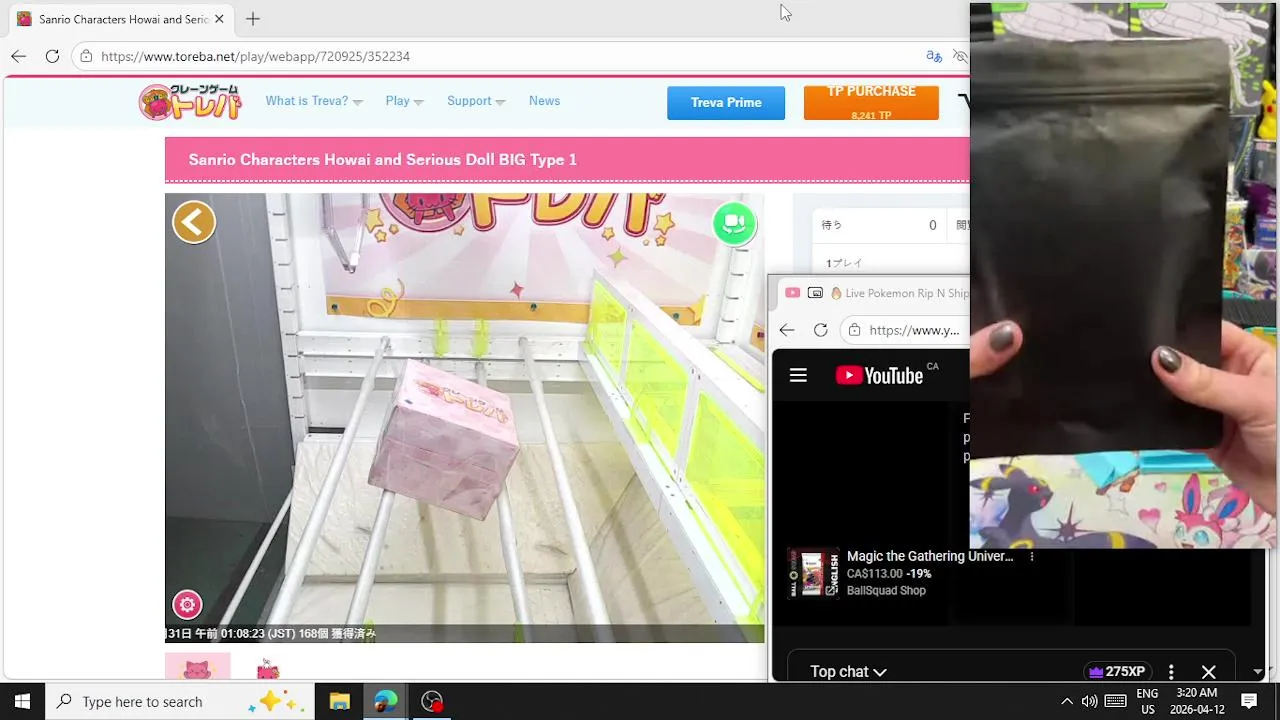This screenshot has width=1280, height=720.
Task: Click the YouTube window scrollbar down arrow
Action: point(1258,672)
